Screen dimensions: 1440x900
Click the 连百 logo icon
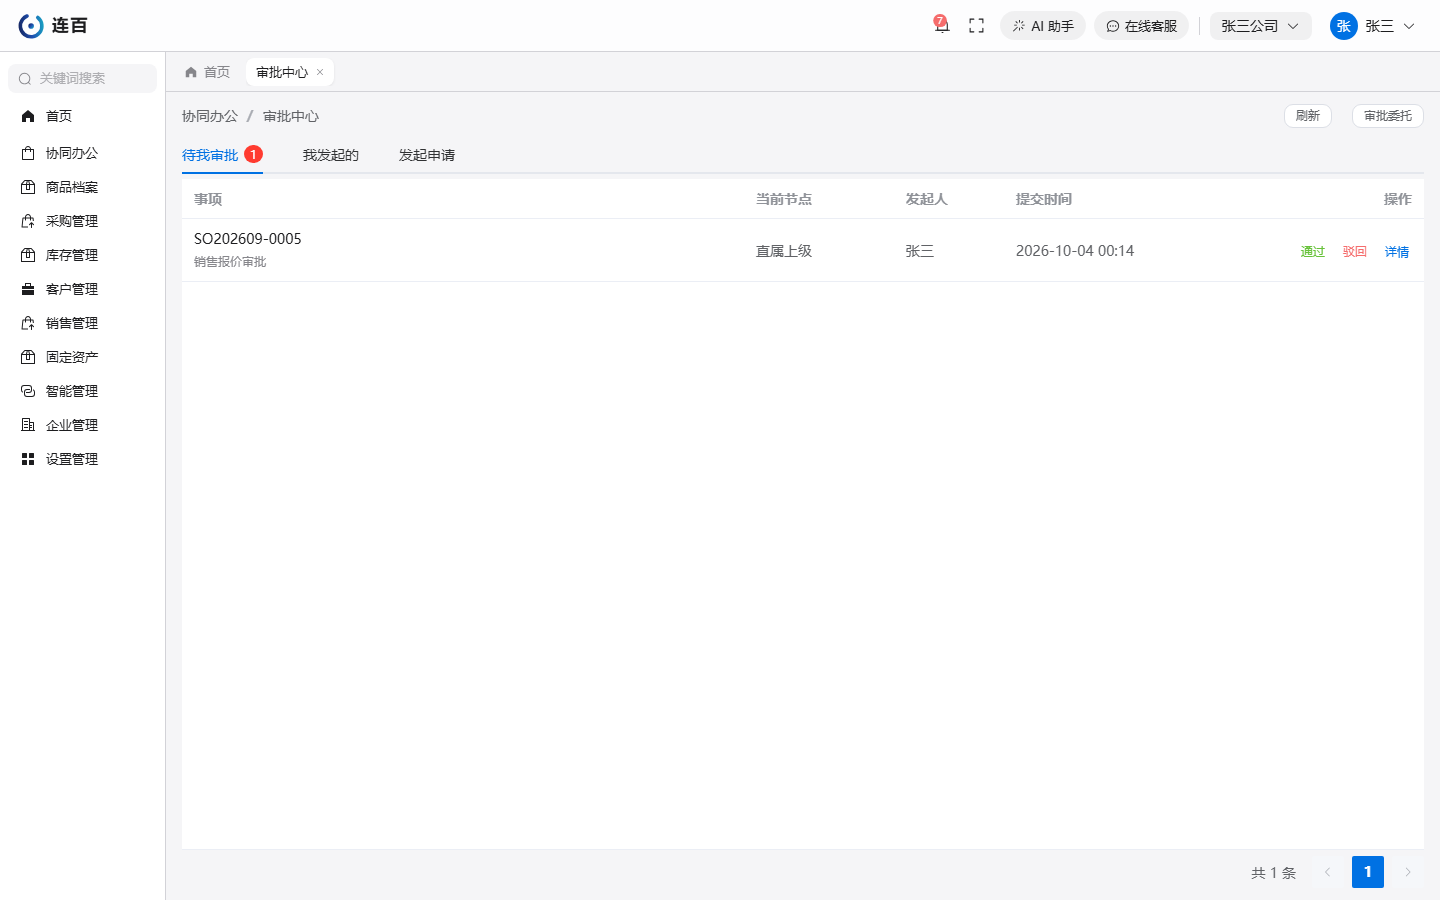point(31,26)
